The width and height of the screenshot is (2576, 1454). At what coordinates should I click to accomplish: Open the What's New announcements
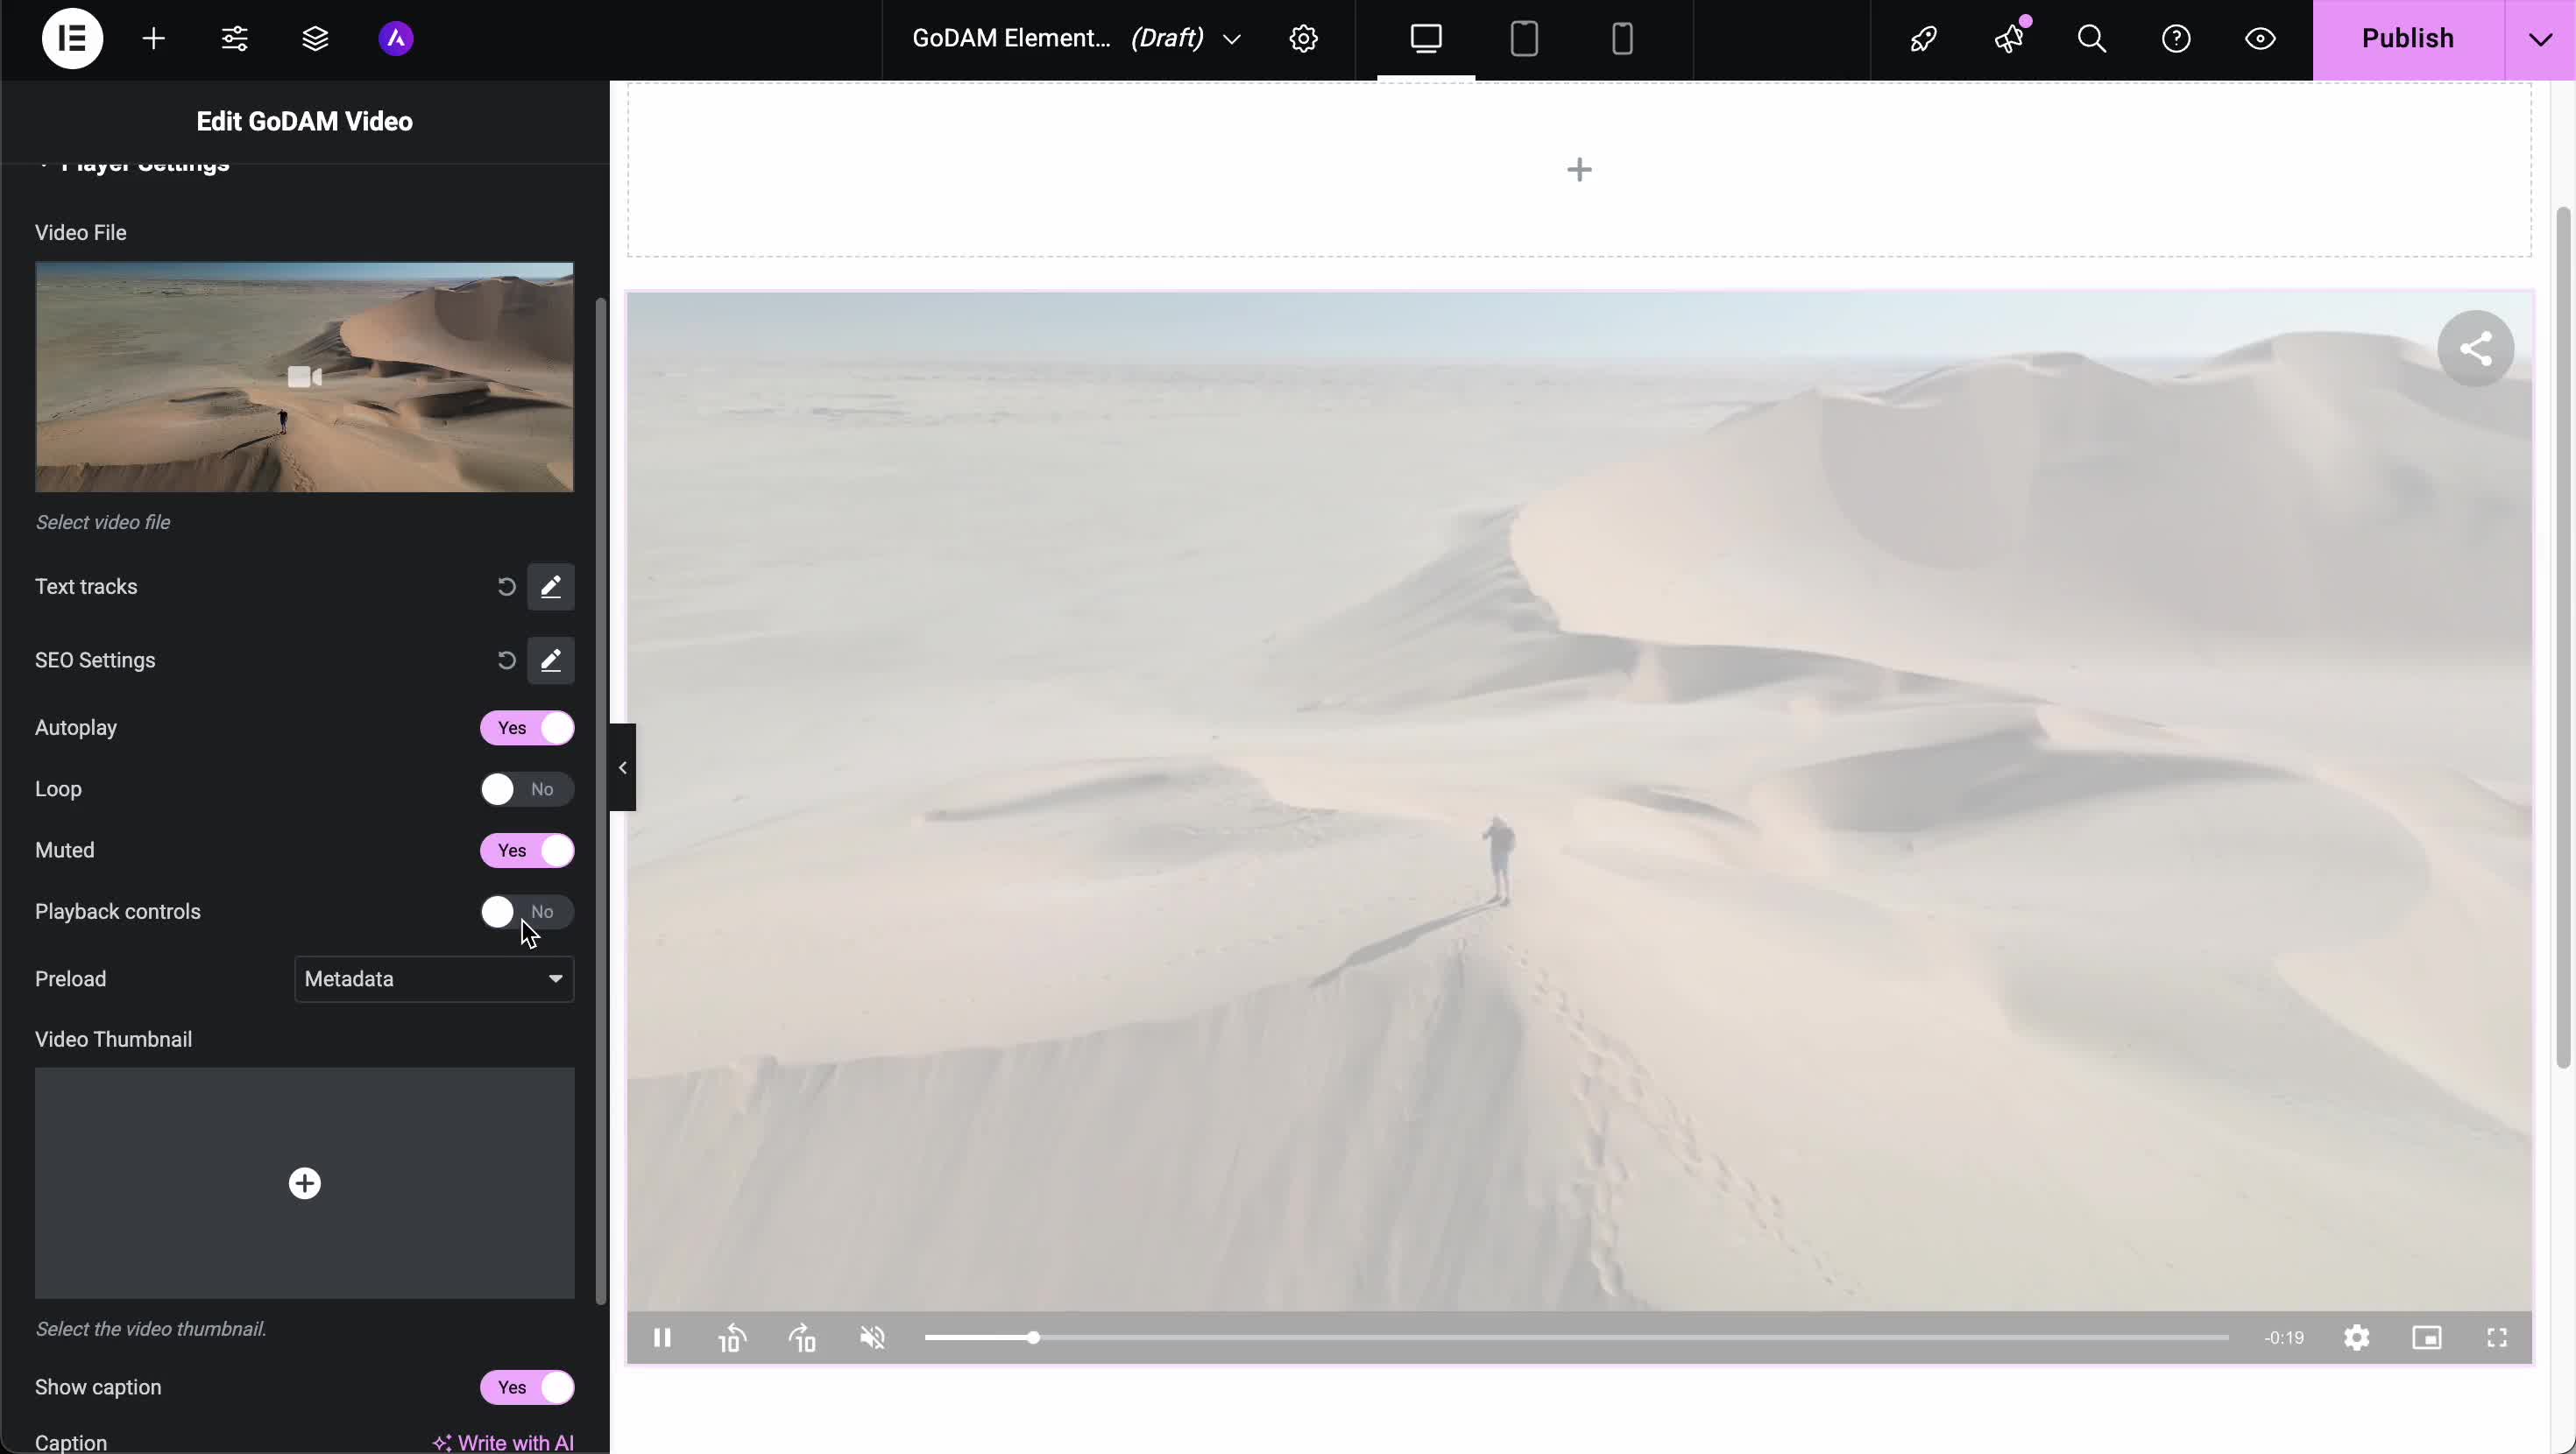click(x=2009, y=38)
